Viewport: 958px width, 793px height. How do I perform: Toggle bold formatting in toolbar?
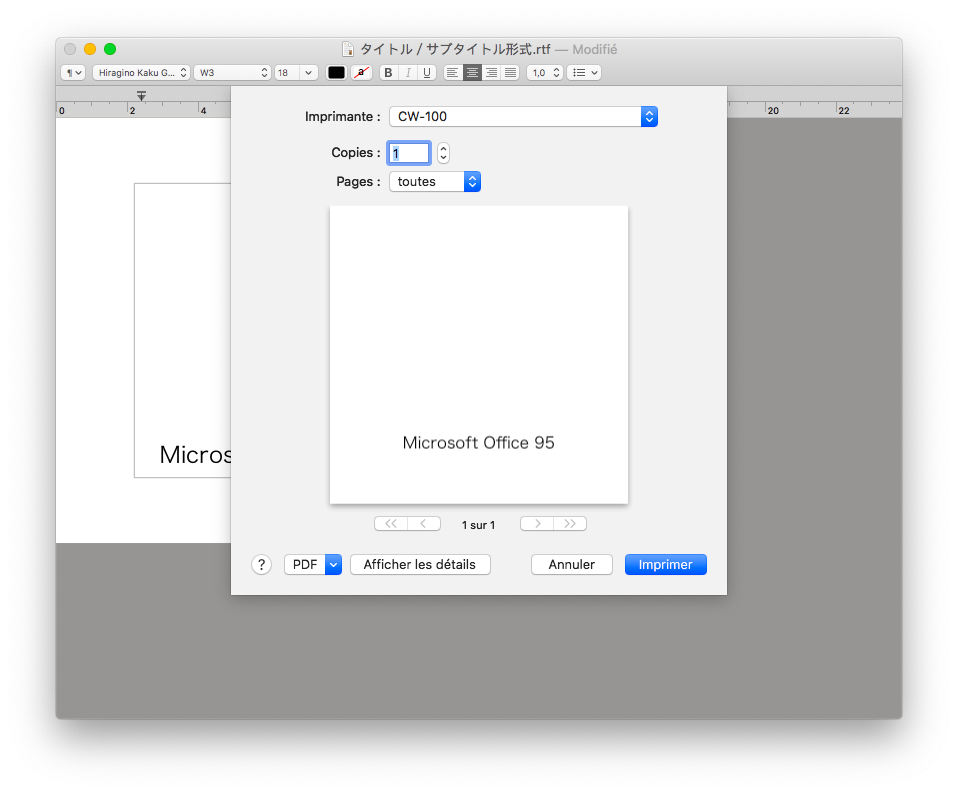tap(389, 73)
